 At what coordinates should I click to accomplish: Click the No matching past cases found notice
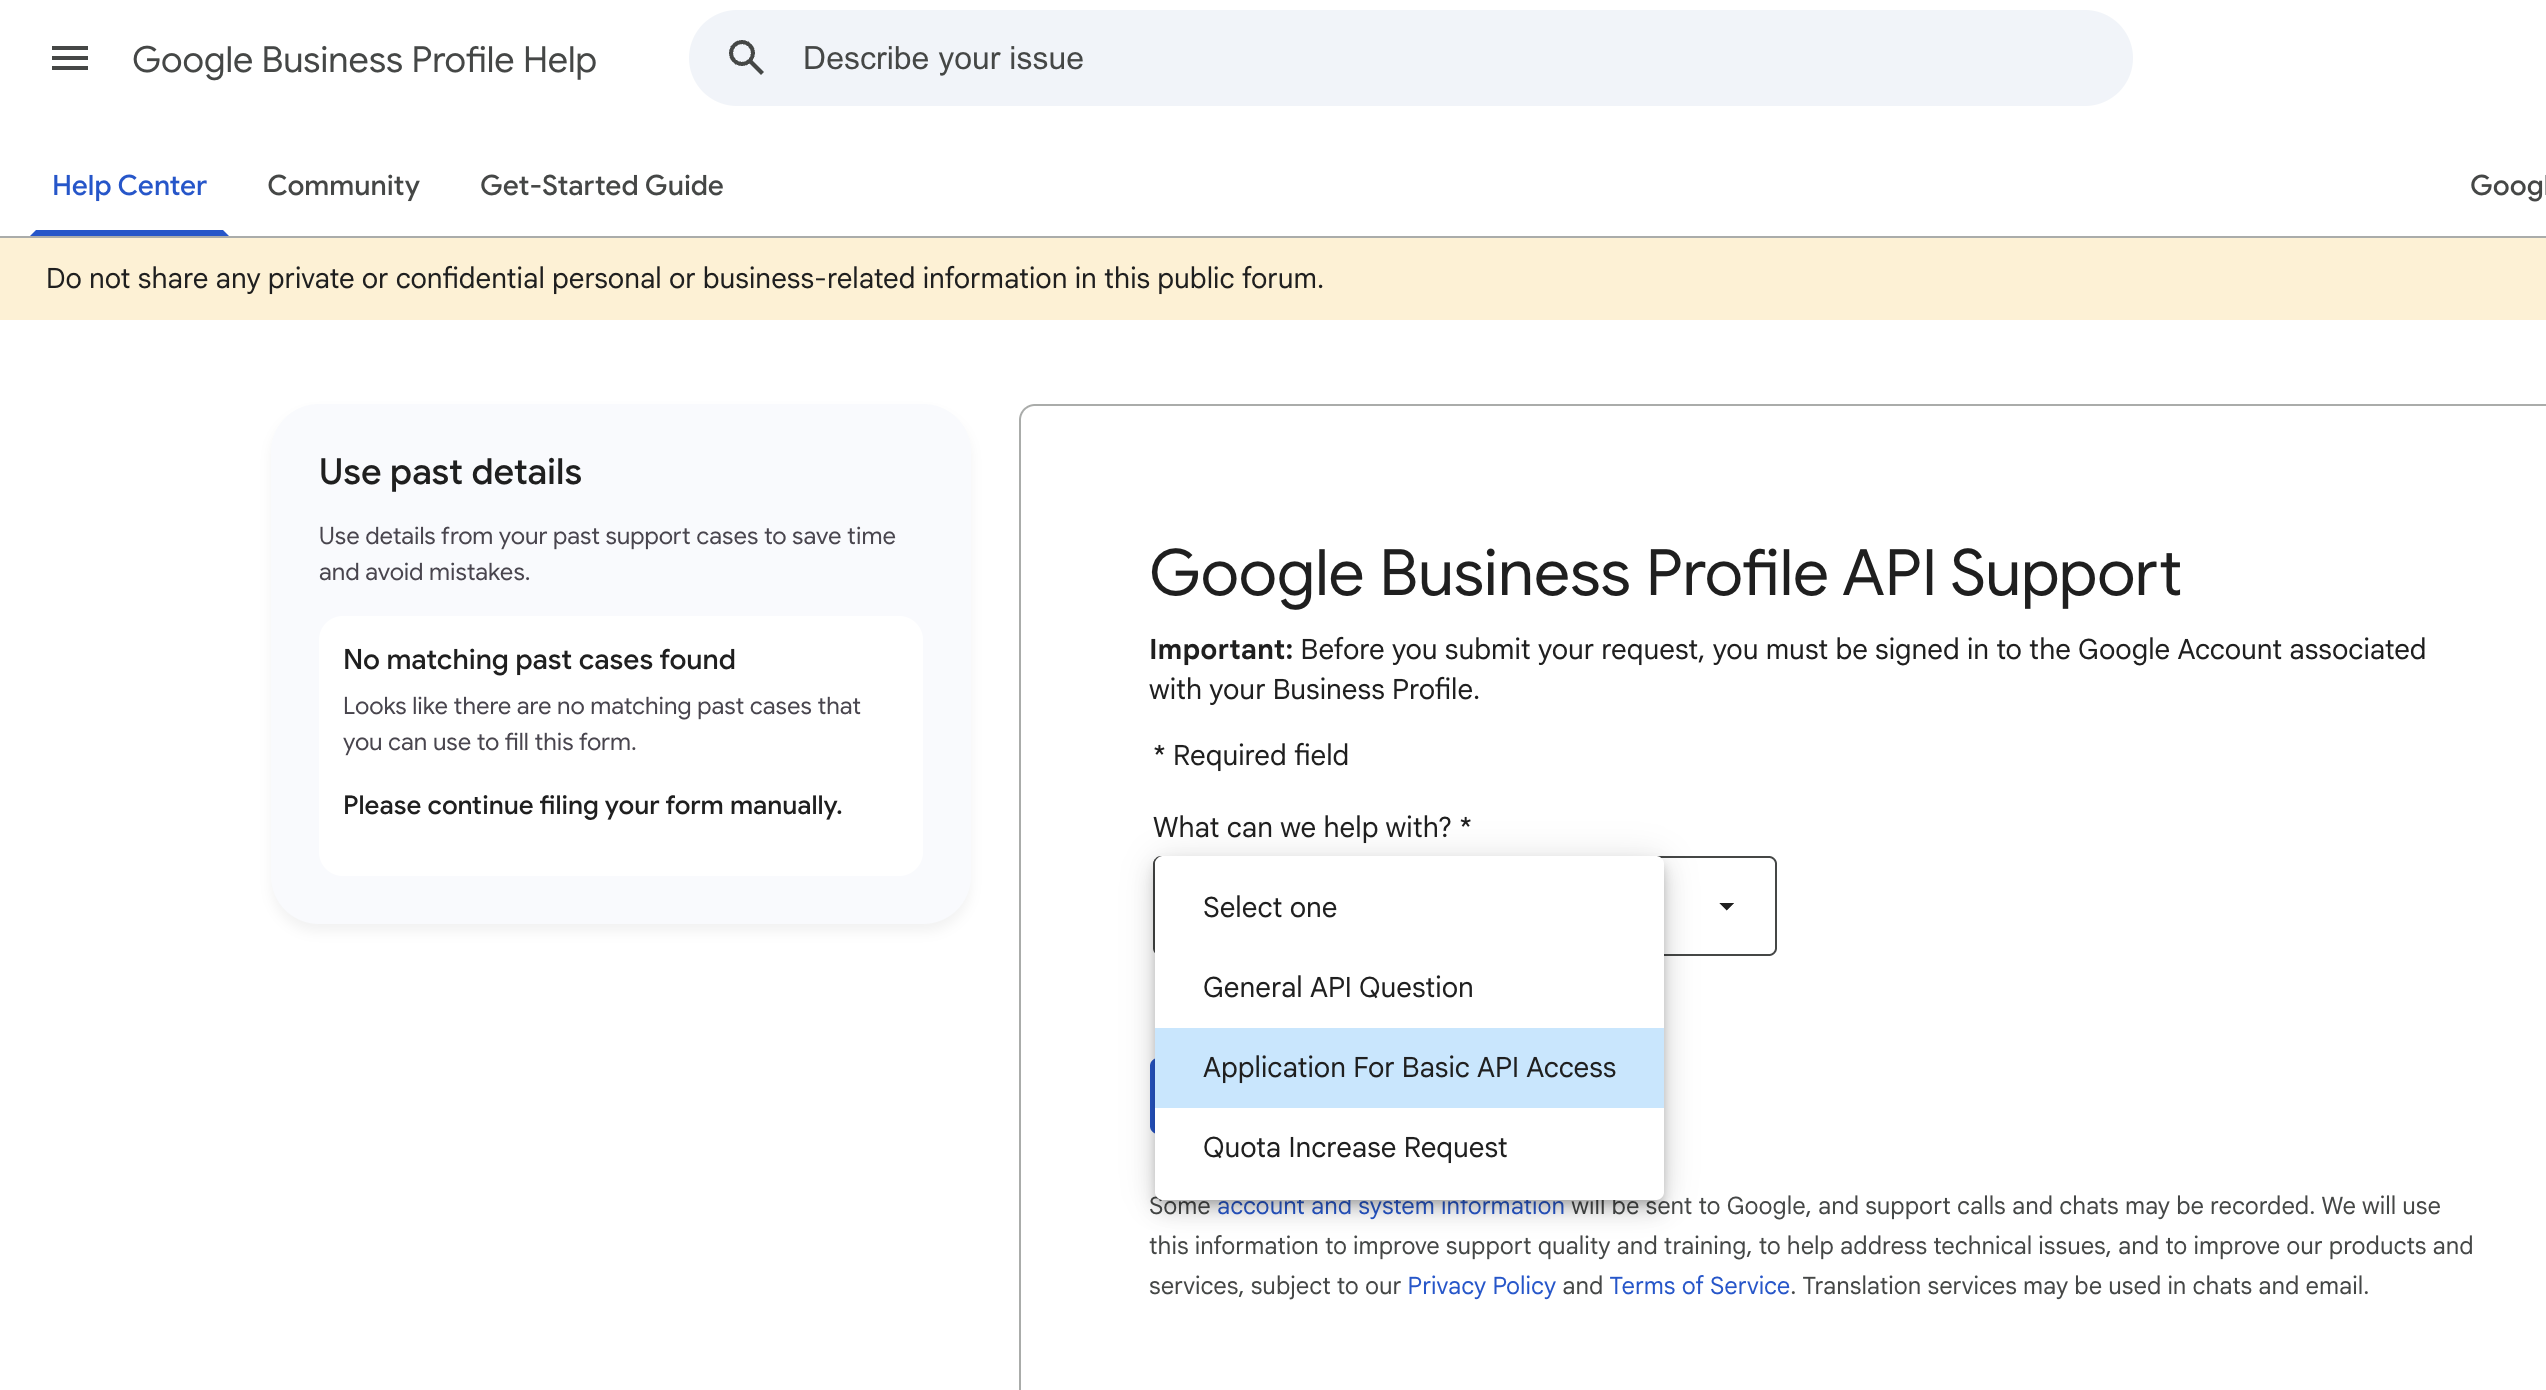click(x=539, y=659)
